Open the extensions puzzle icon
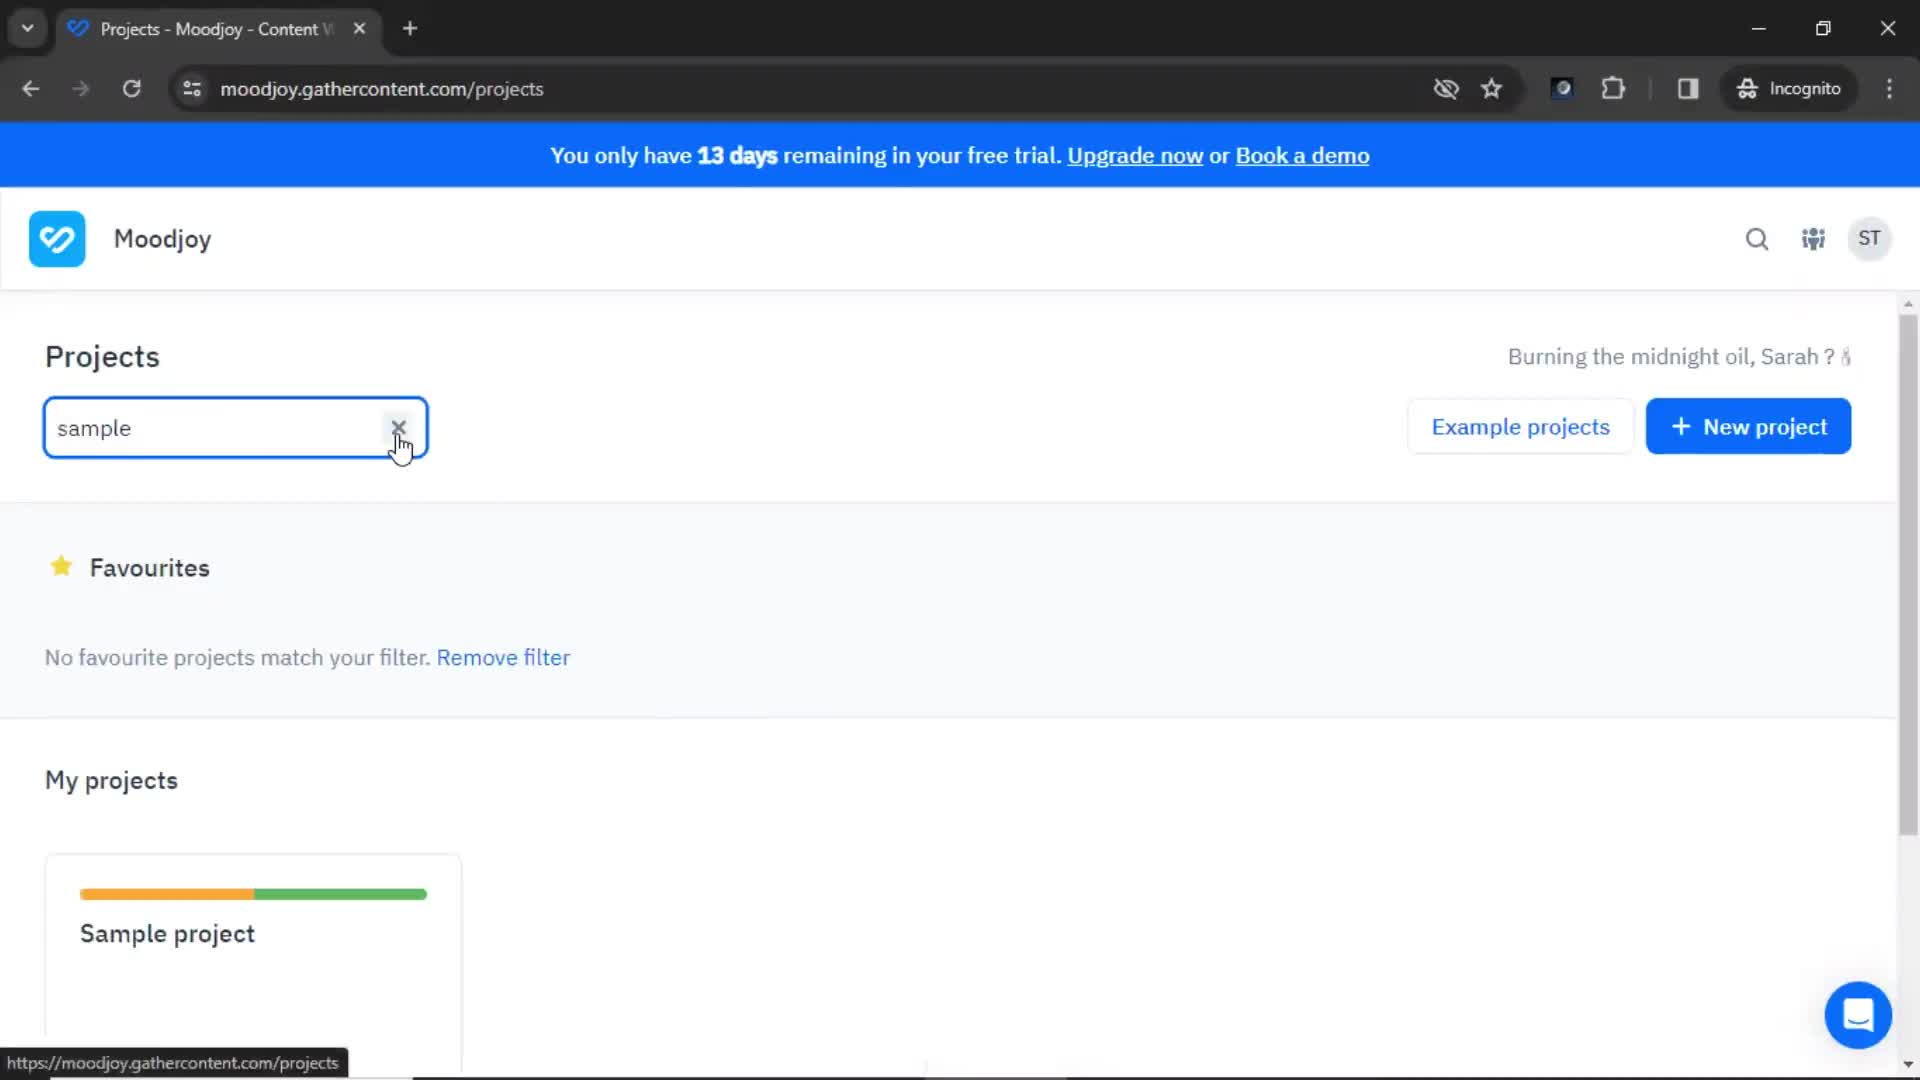The height and width of the screenshot is (1080, 1920). (x=1613, y=89)
